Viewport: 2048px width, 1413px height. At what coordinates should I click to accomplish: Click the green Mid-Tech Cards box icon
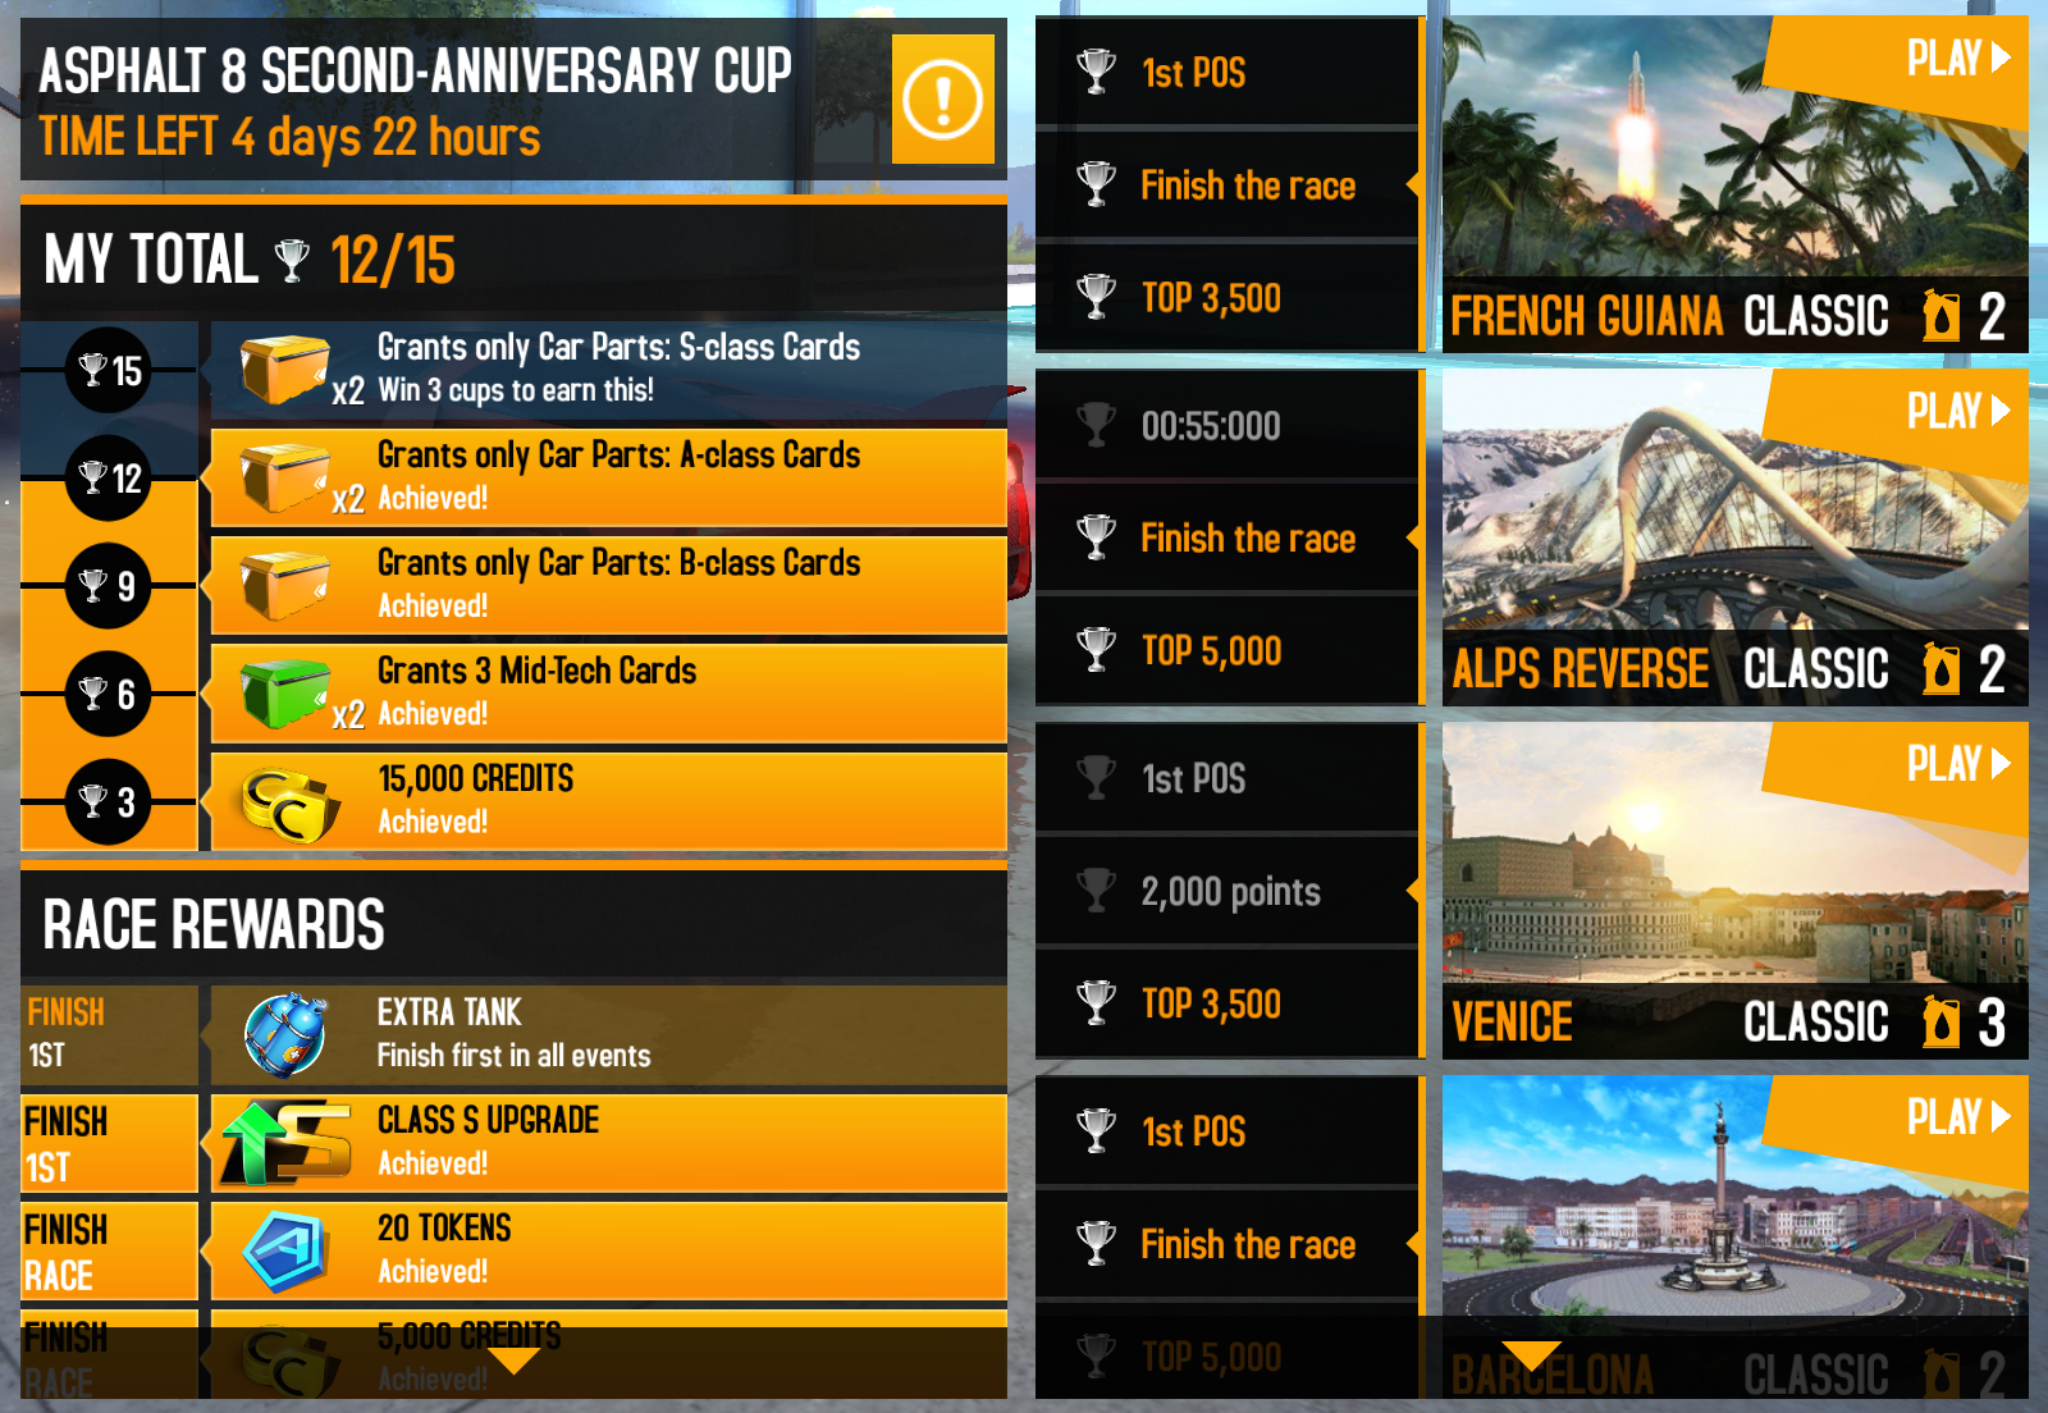tap(285, 692)
